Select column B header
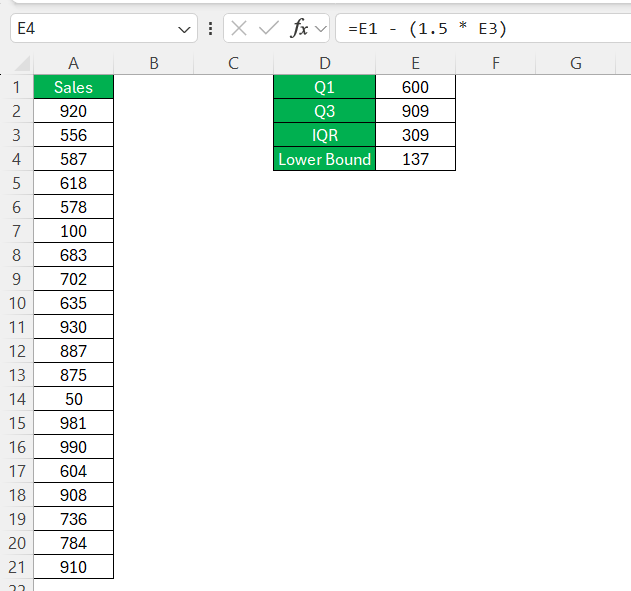 [154, 63]
